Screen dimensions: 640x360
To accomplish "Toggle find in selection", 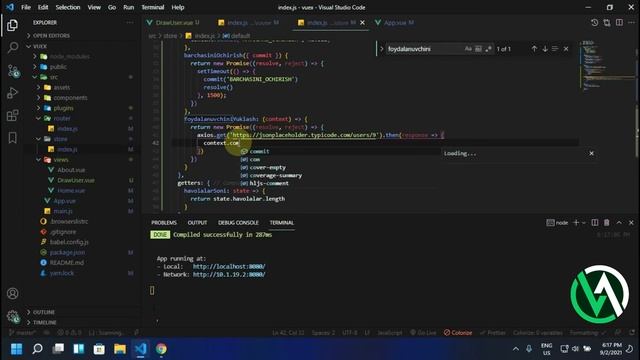I will coord(555,49).
